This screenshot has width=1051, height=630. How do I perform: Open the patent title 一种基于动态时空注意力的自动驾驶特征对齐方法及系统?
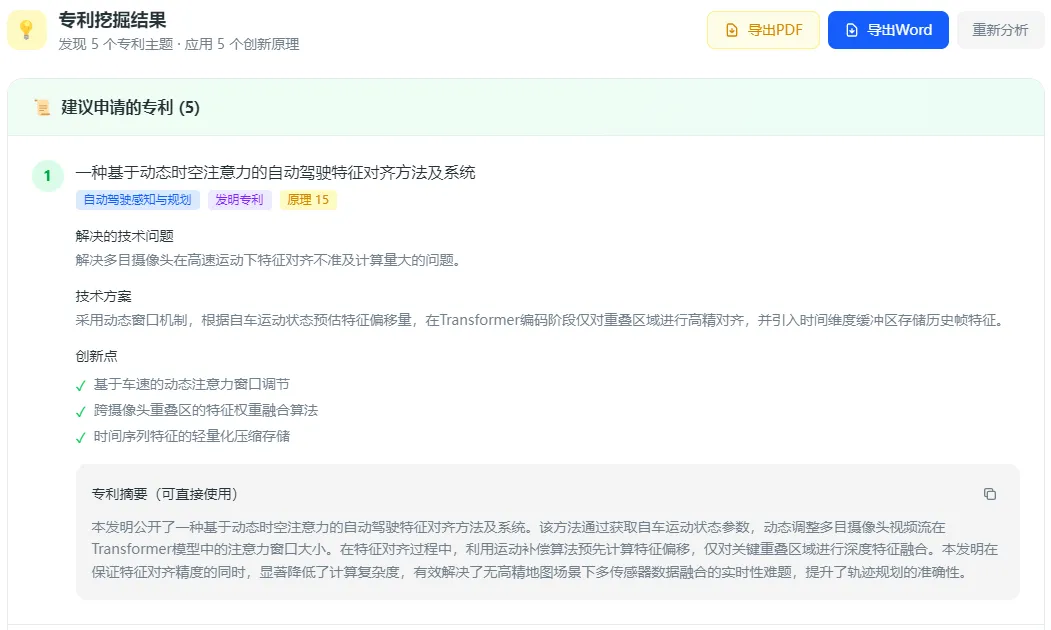click(275, 173)
